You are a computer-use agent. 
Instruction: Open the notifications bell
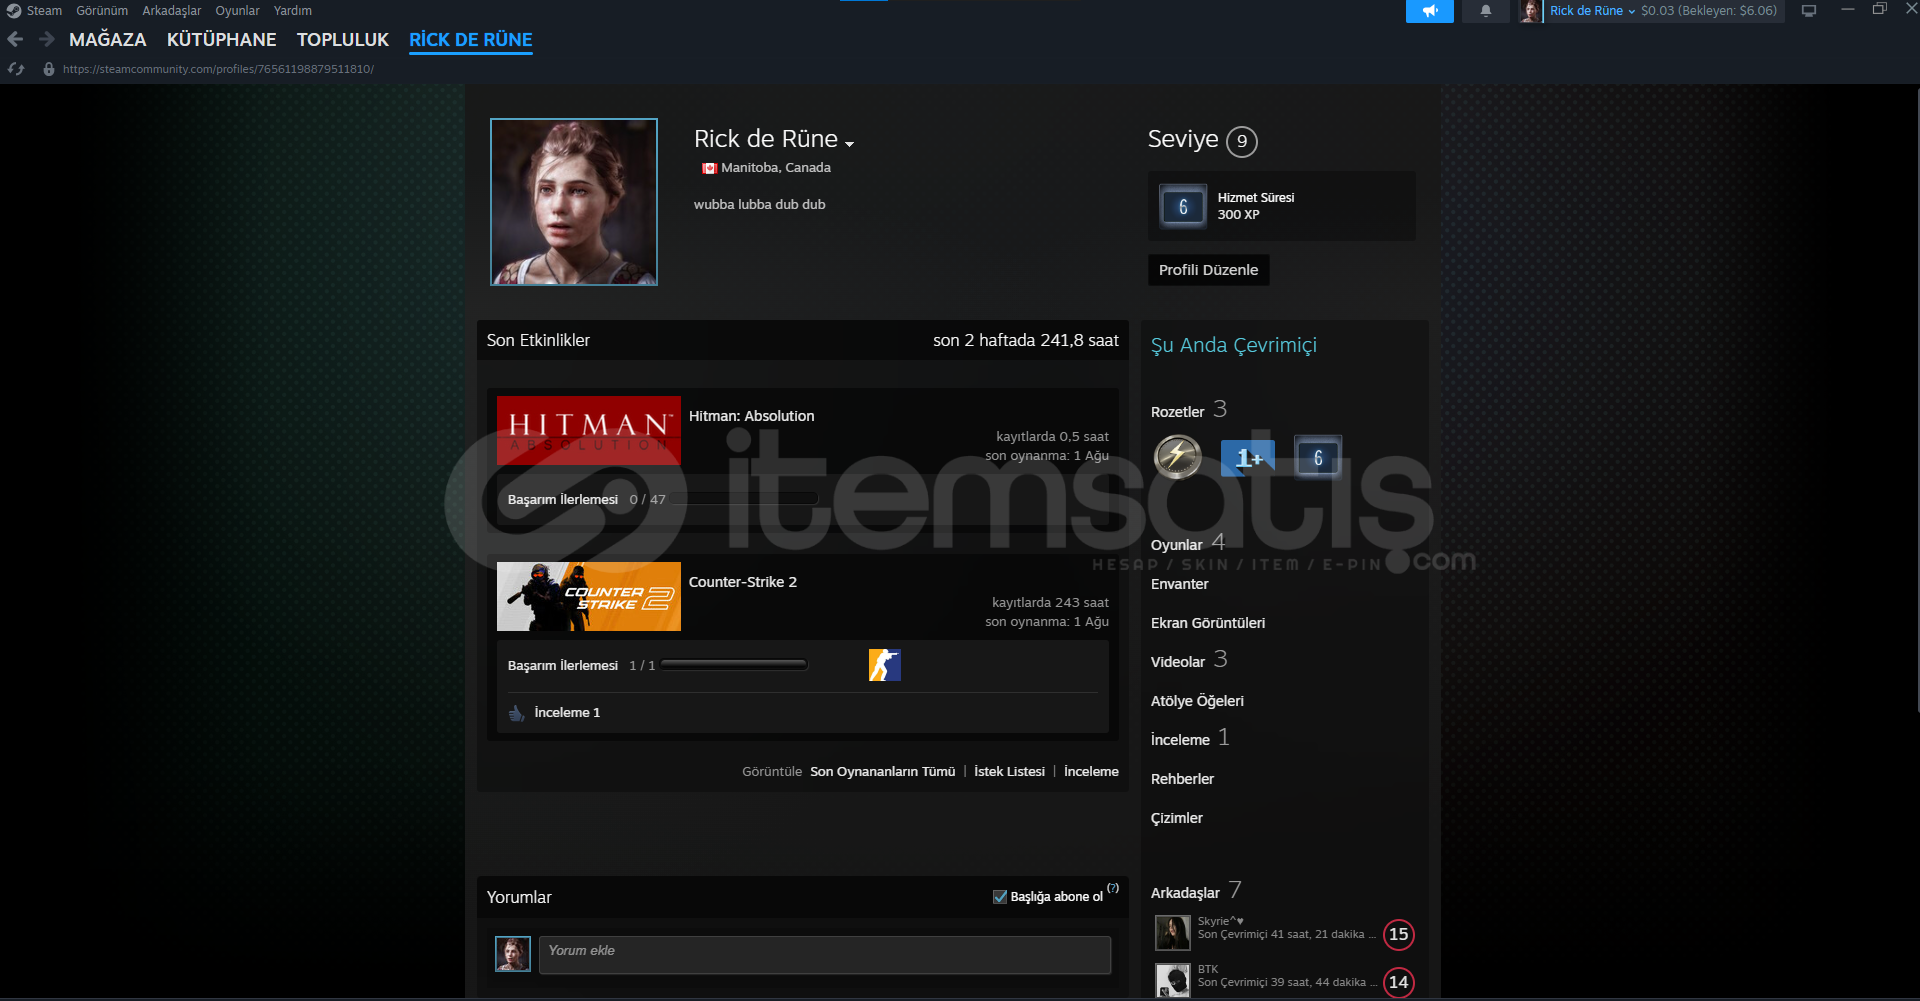click(x=1486, y=11)
